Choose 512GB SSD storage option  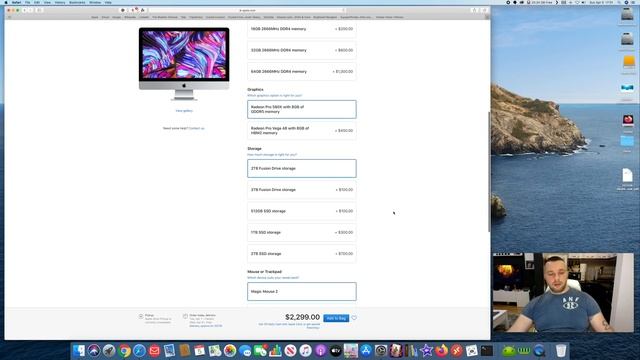pos(302,211)
